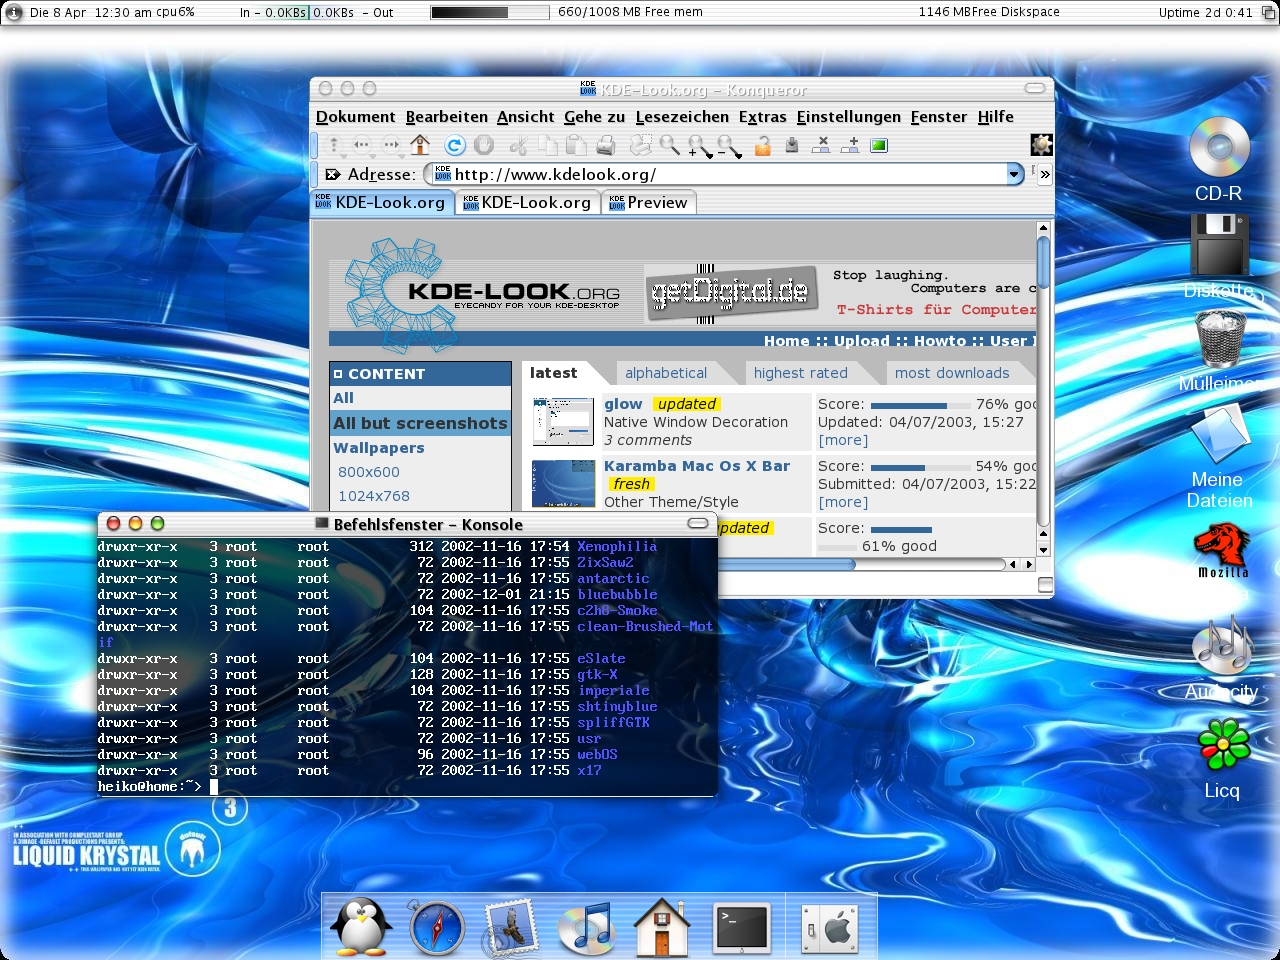1280x960 pixels.
Task: Click the Cut scissors icon
Action: pos(518,145)
